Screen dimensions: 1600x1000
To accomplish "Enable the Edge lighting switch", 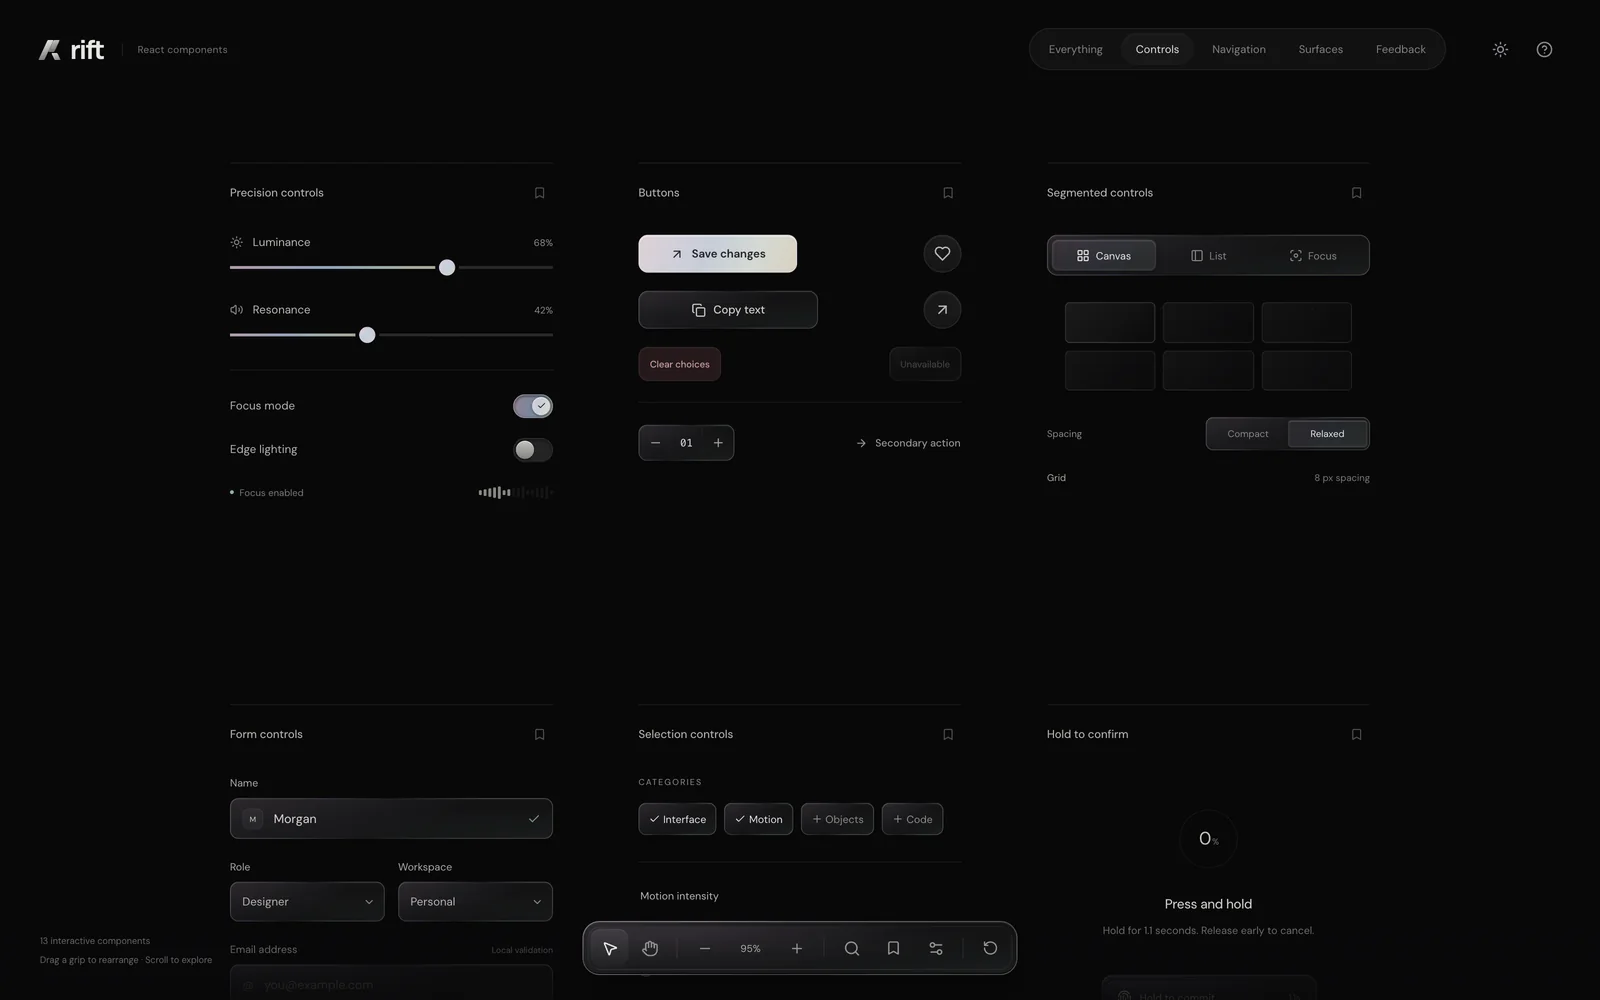I will tap(533, 450).
